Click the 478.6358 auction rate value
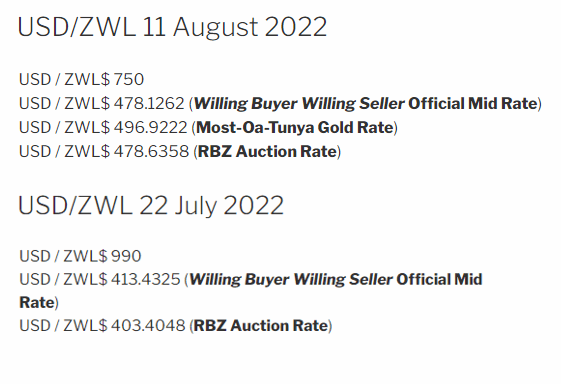This screenshot has width=561, height=384. [151, 151]
